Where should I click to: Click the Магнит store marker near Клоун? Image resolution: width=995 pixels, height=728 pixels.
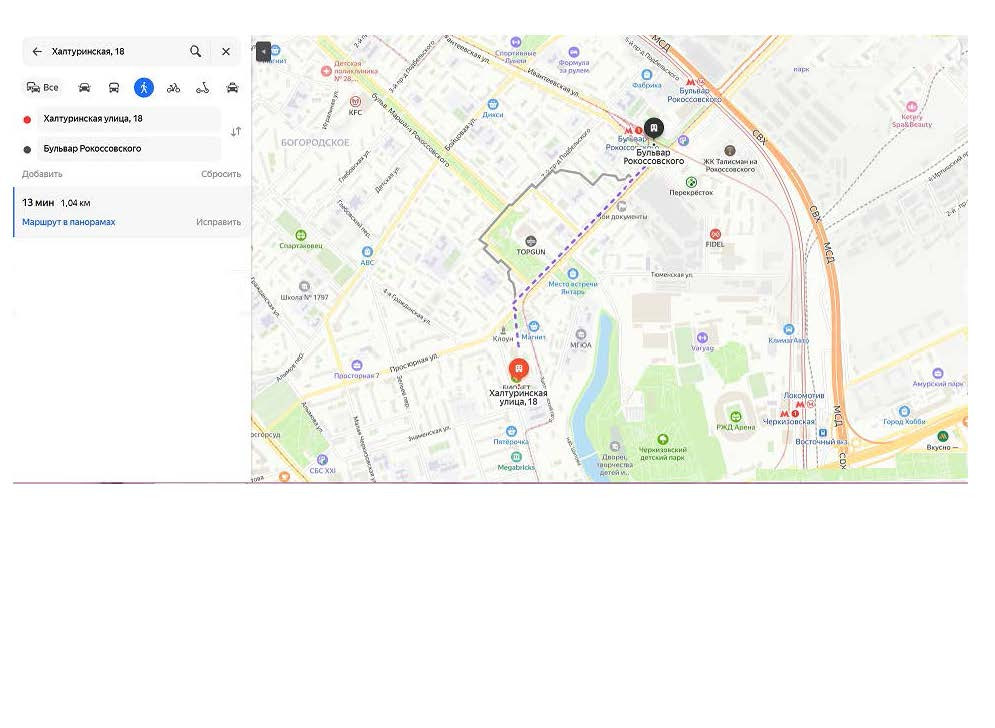click(x=534, y=326)
